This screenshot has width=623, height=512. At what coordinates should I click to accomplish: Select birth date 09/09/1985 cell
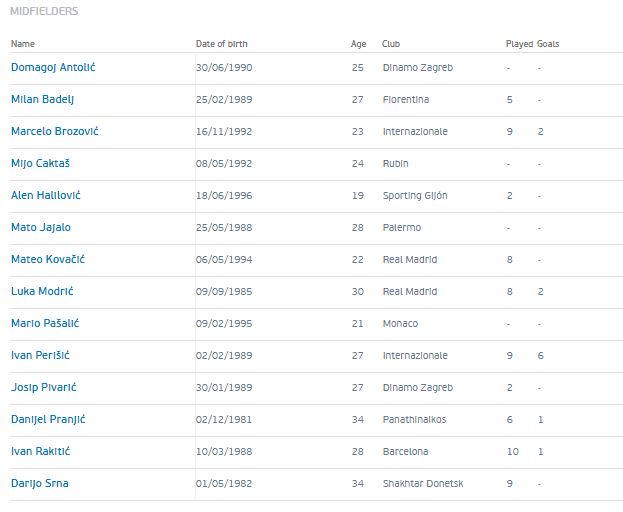click(224, 292)
